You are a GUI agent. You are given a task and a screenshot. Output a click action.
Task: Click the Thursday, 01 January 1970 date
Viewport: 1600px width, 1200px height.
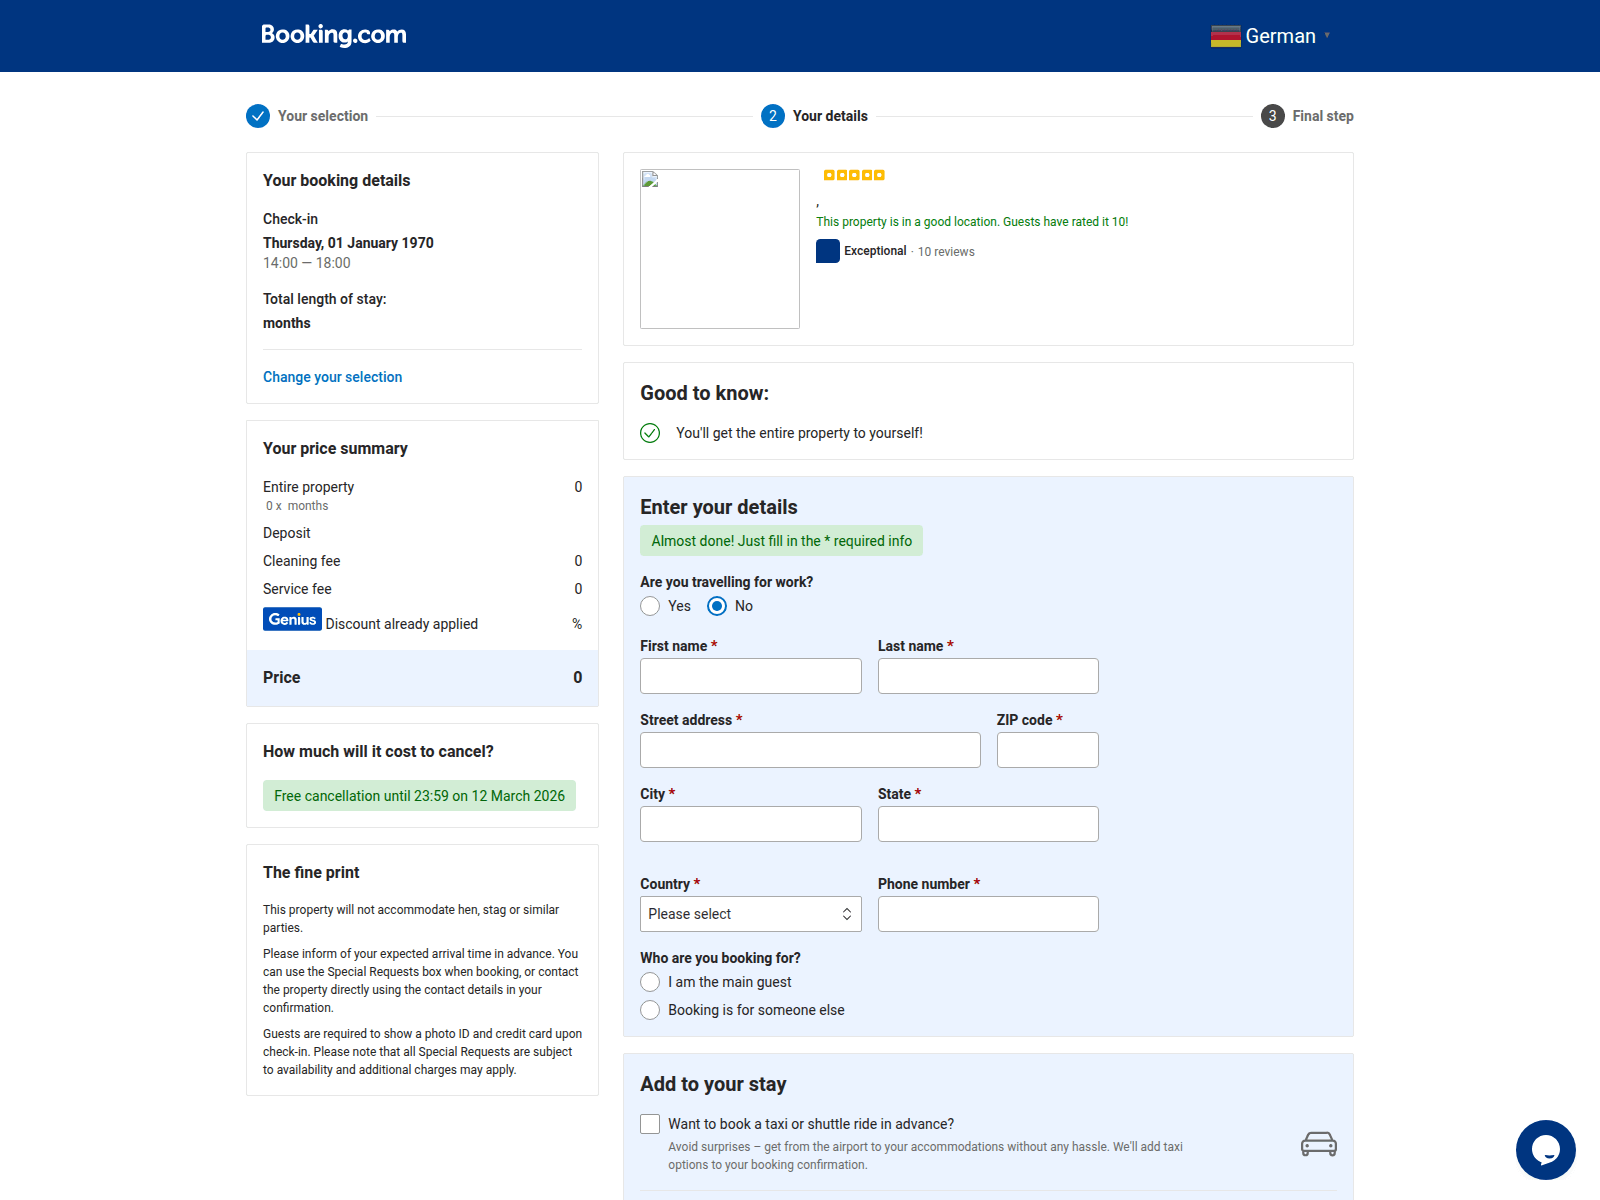348,243
